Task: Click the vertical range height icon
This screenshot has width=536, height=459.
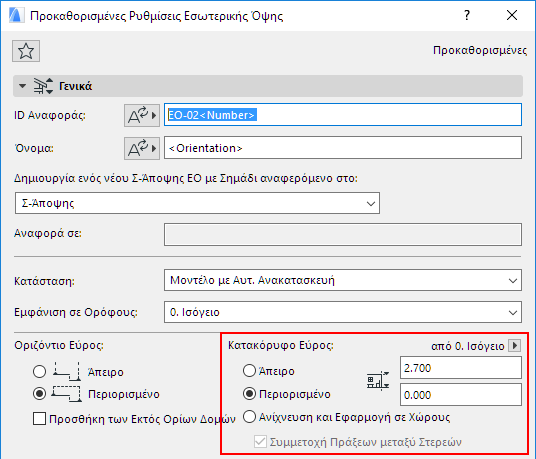Action: pos(378,381)
